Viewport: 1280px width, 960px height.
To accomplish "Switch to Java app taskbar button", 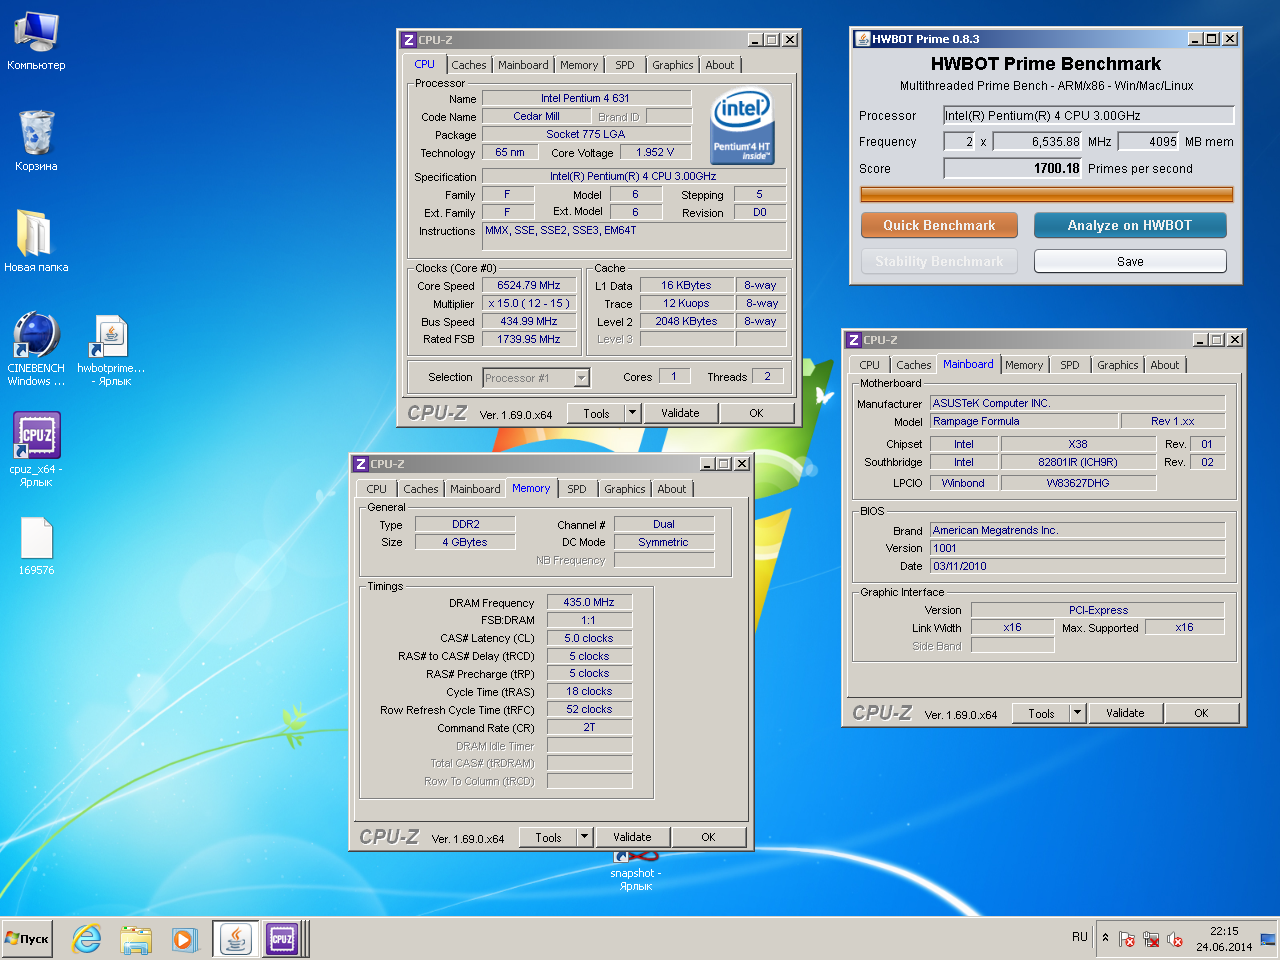I will [235, 939].
